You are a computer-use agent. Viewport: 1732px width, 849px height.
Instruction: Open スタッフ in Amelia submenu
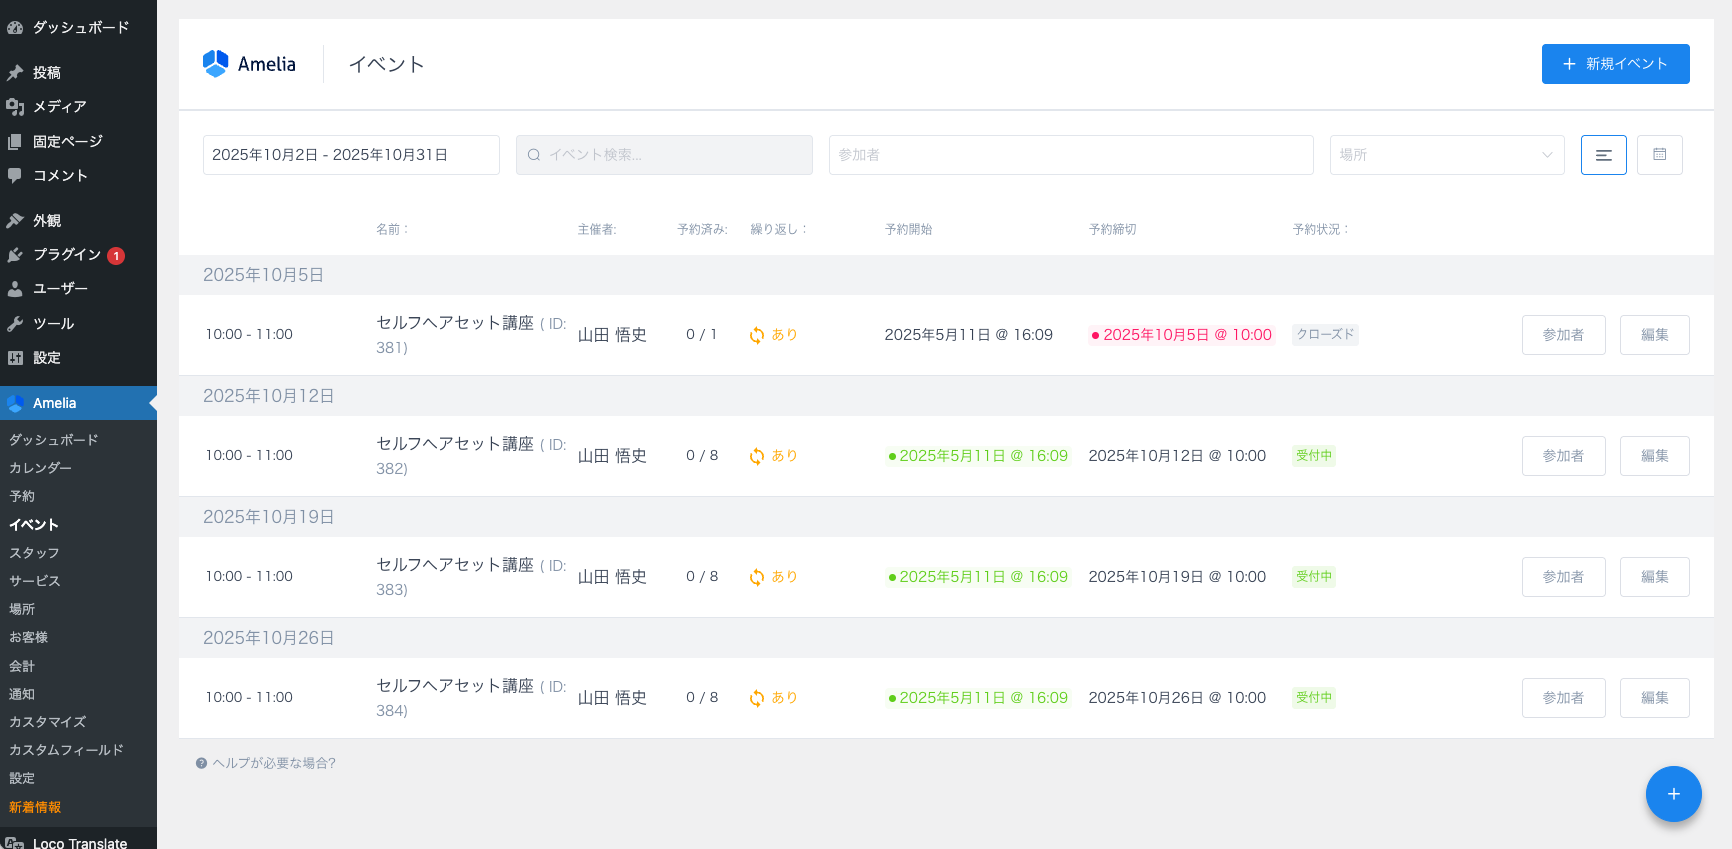click(34, 553)
